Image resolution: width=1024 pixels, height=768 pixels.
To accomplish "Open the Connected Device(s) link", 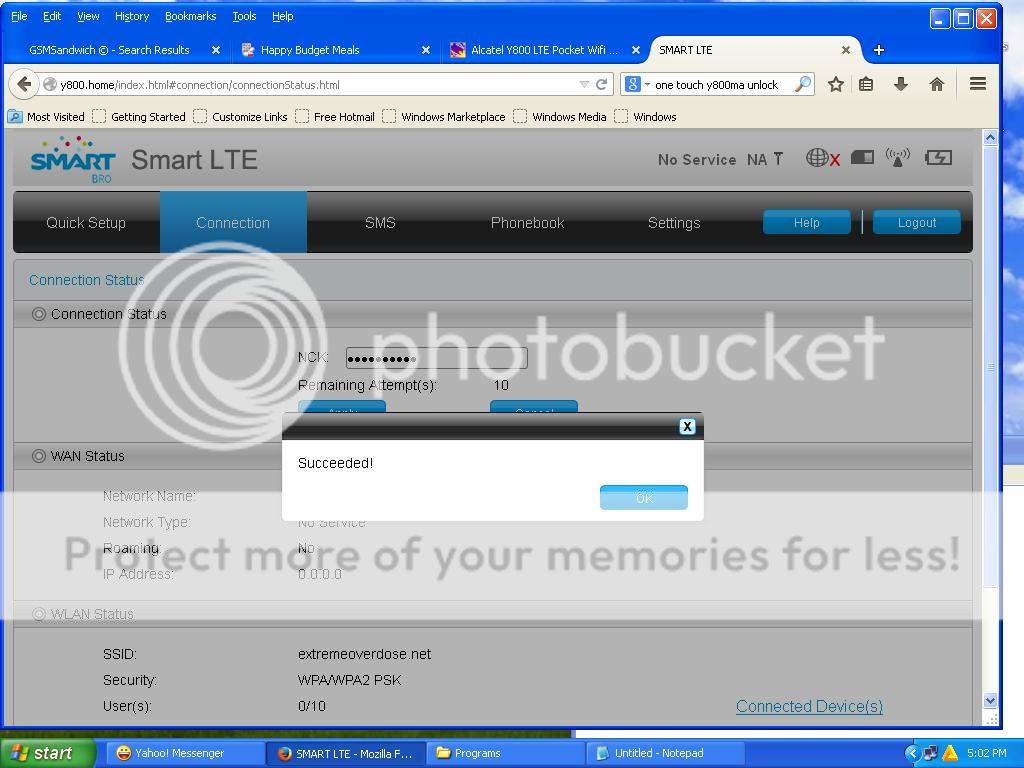I will 809,706.
